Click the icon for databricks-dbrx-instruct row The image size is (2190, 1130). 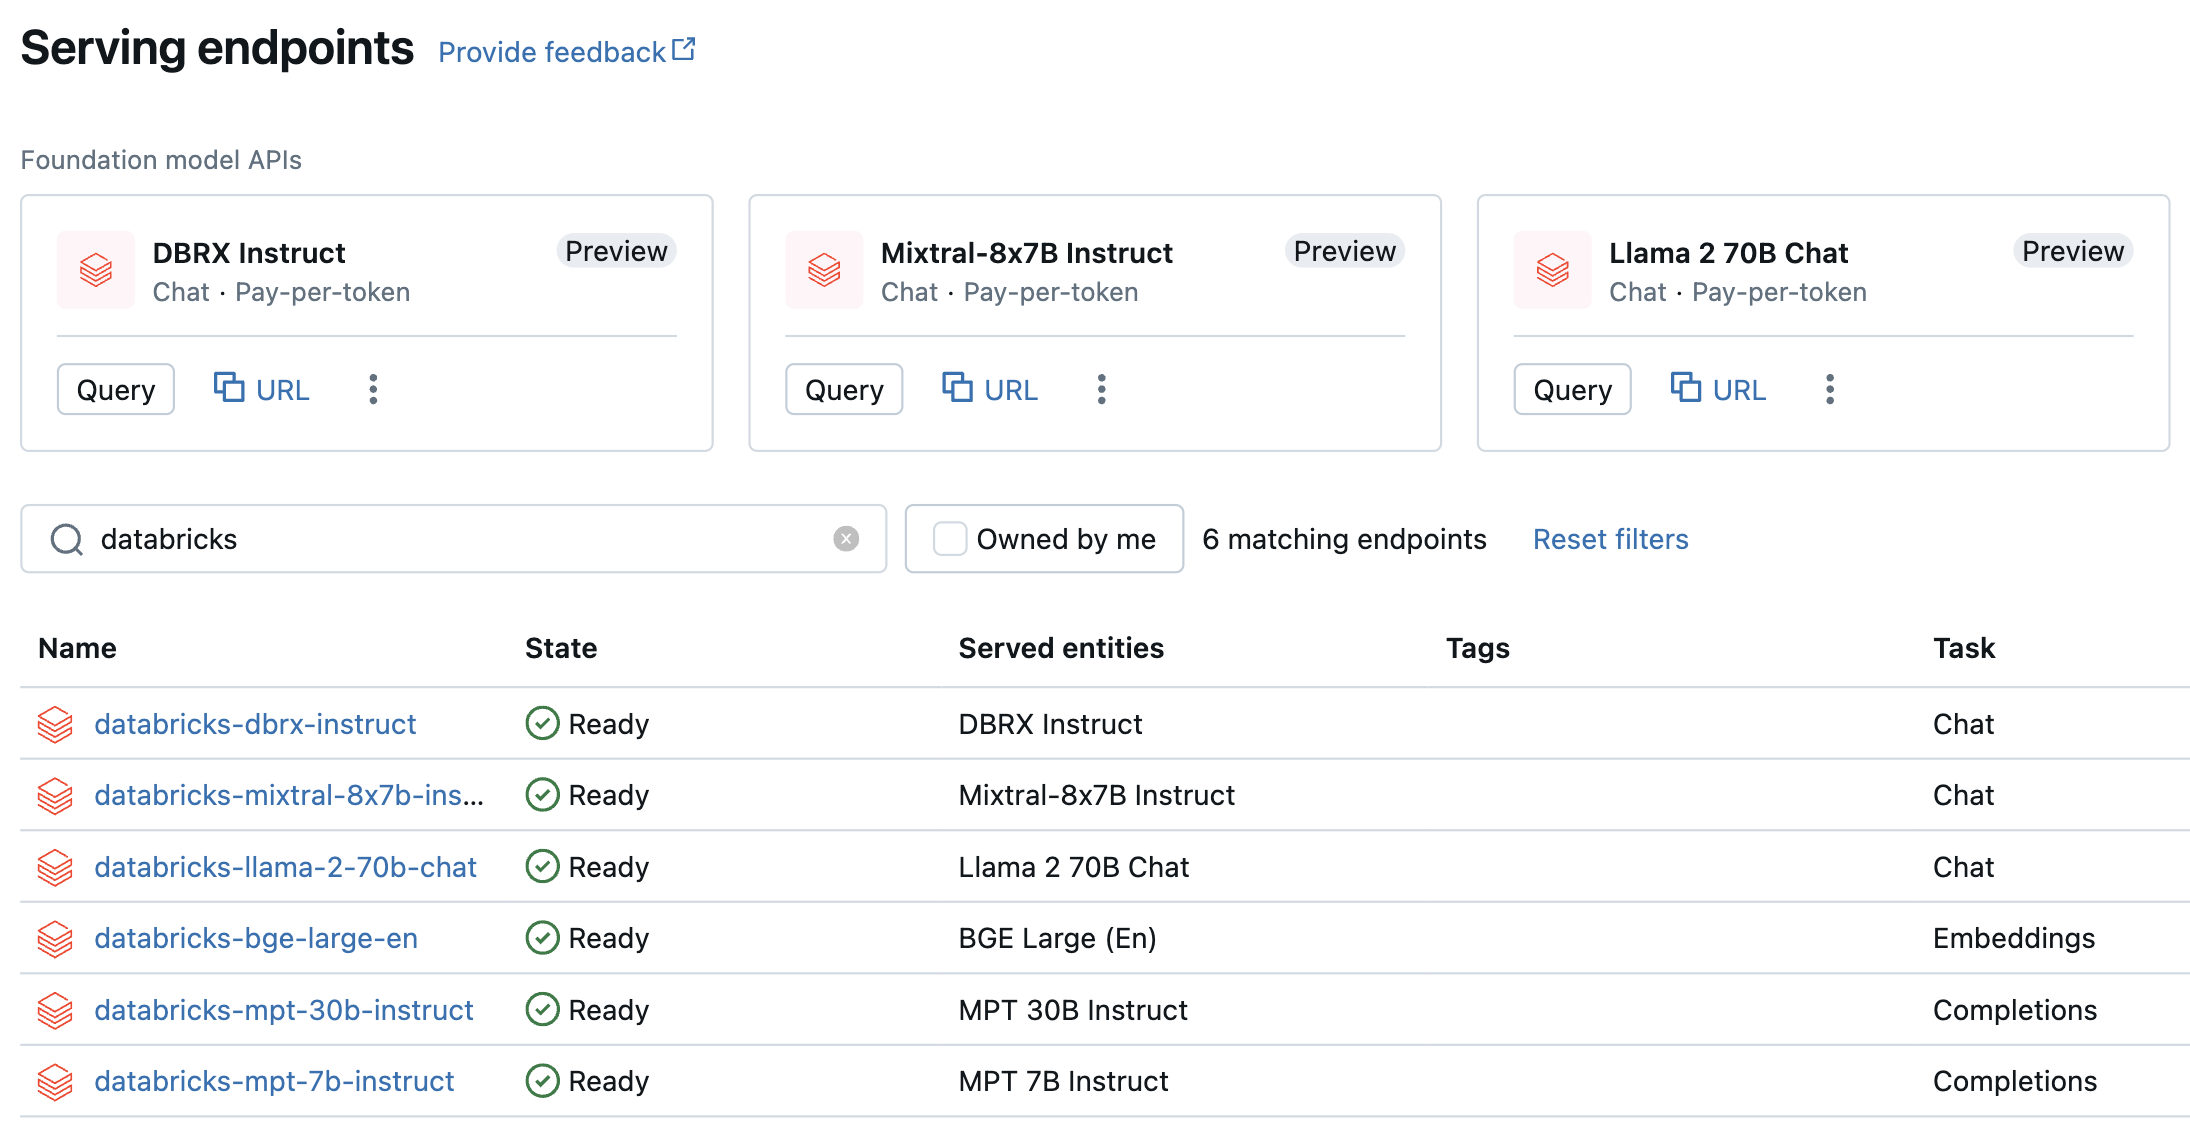pyautogui.click(x=55, y=724)
